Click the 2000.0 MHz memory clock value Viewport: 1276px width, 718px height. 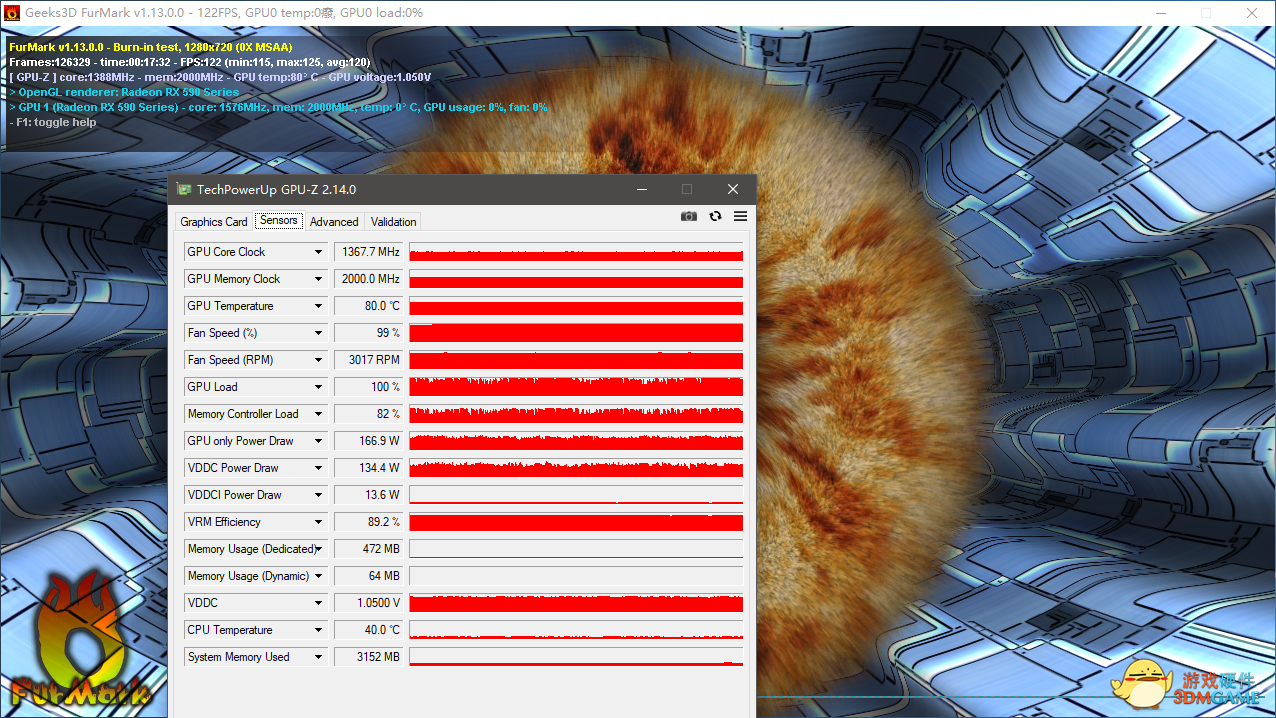click(368, 279)
